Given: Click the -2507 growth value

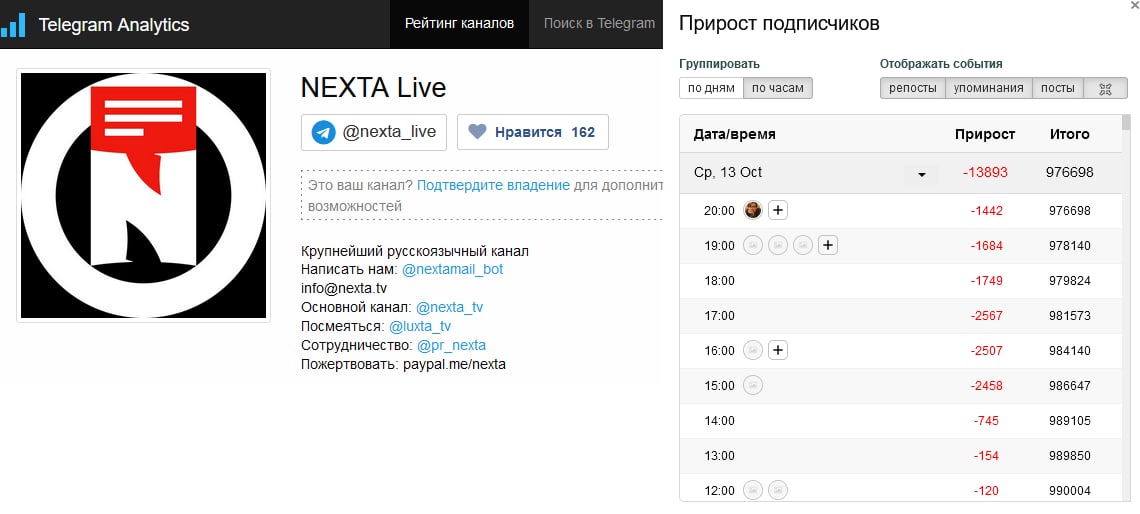Looking at the screenshot, I should click(x=986, y=350).
